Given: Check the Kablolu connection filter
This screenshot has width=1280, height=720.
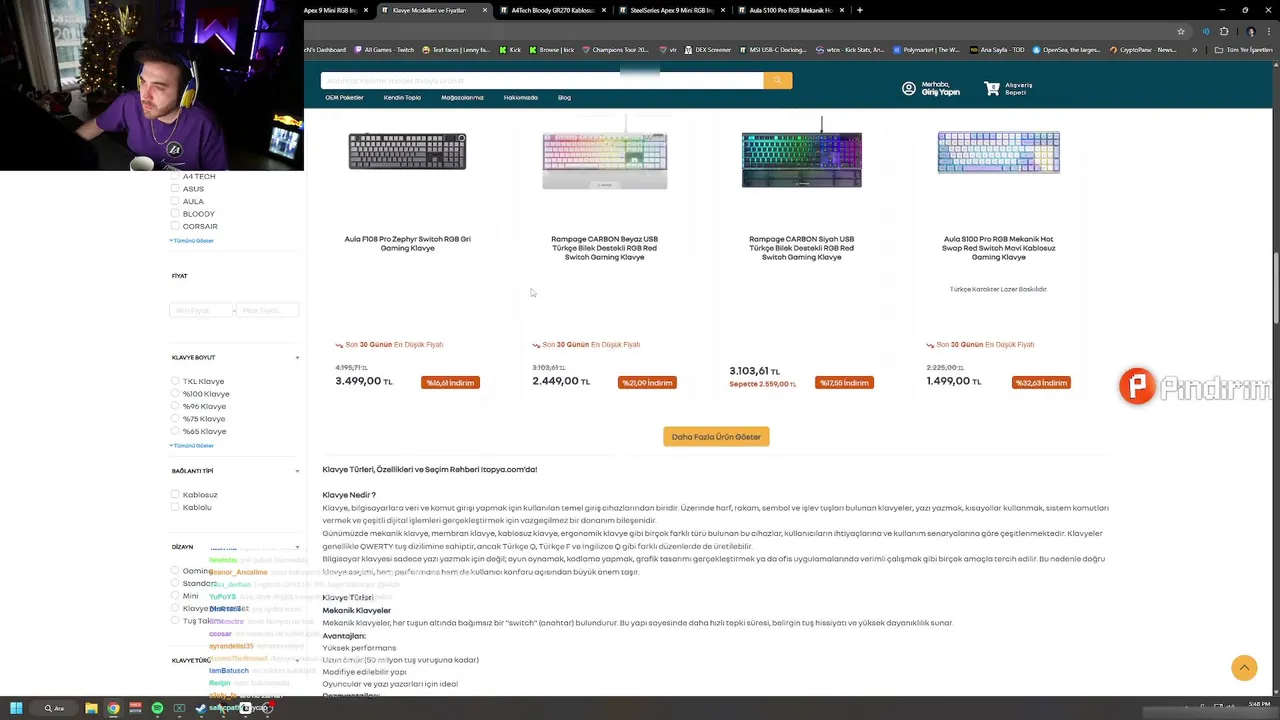Looking at the screenshot, I should (175, 507).
